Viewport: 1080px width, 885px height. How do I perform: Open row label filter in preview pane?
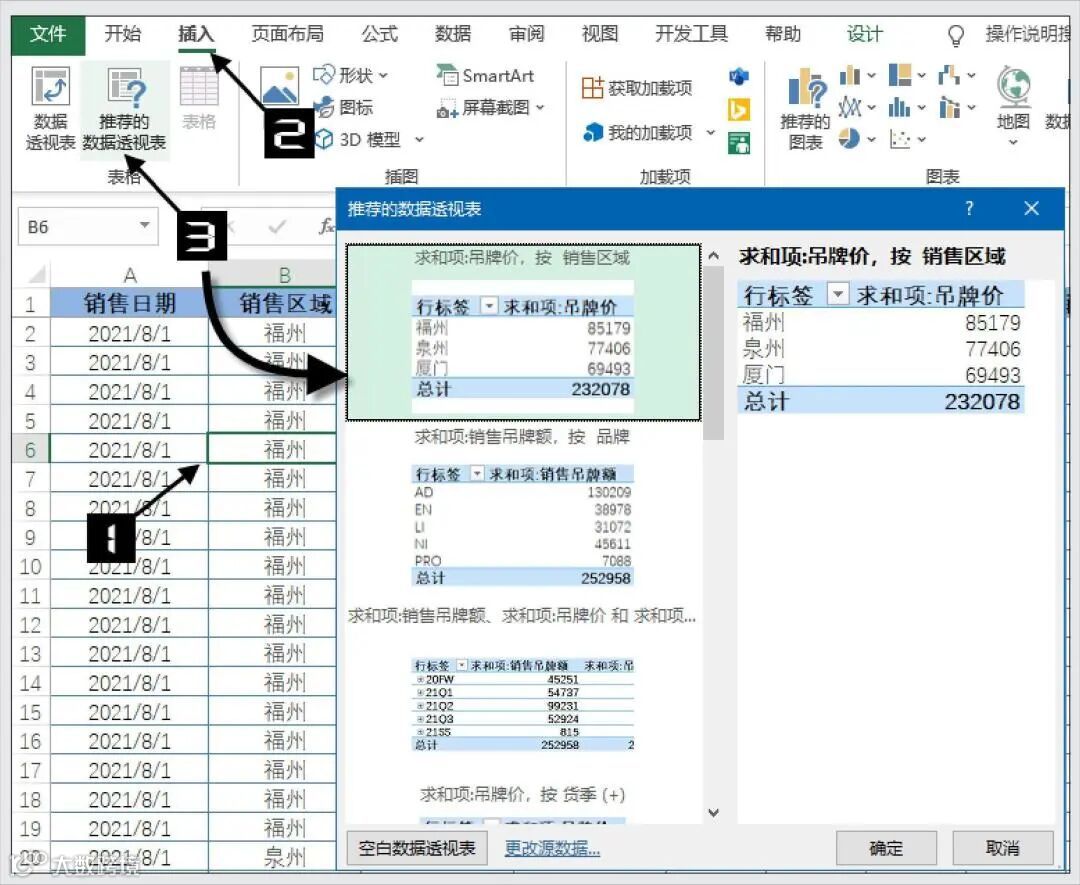tap(837, 295)
